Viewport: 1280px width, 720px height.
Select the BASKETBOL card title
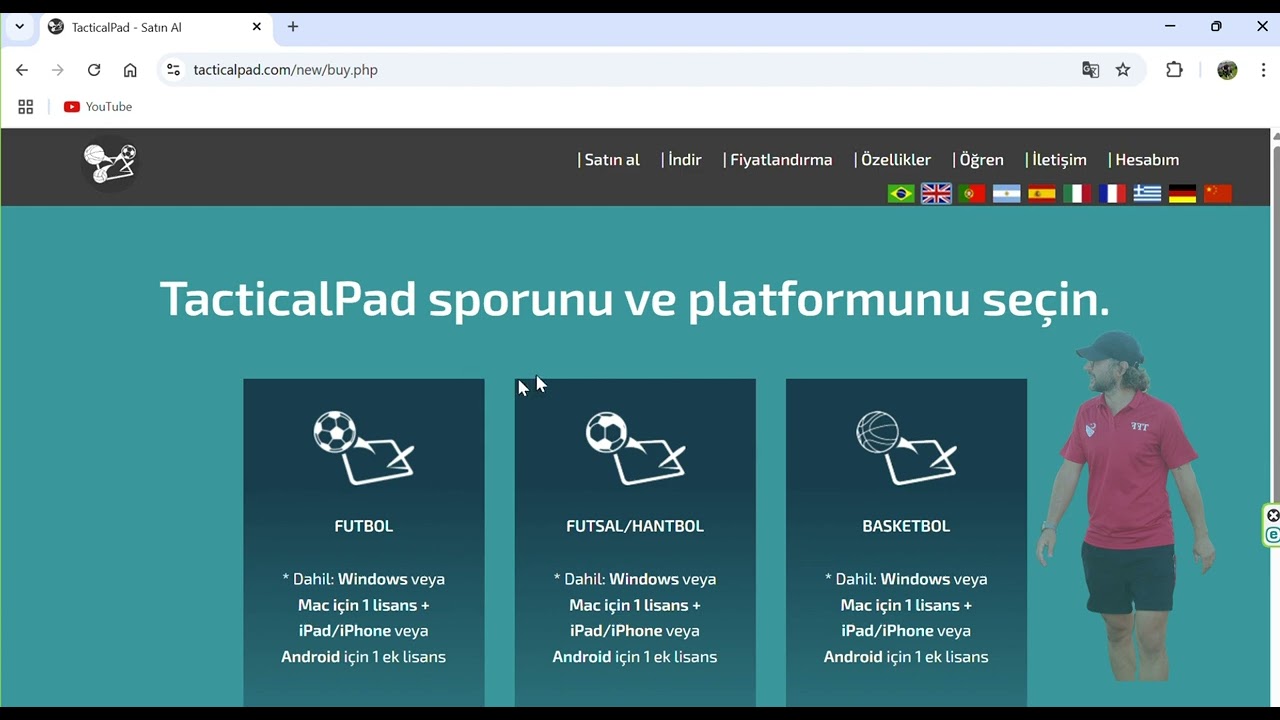(x=906, y=526)
